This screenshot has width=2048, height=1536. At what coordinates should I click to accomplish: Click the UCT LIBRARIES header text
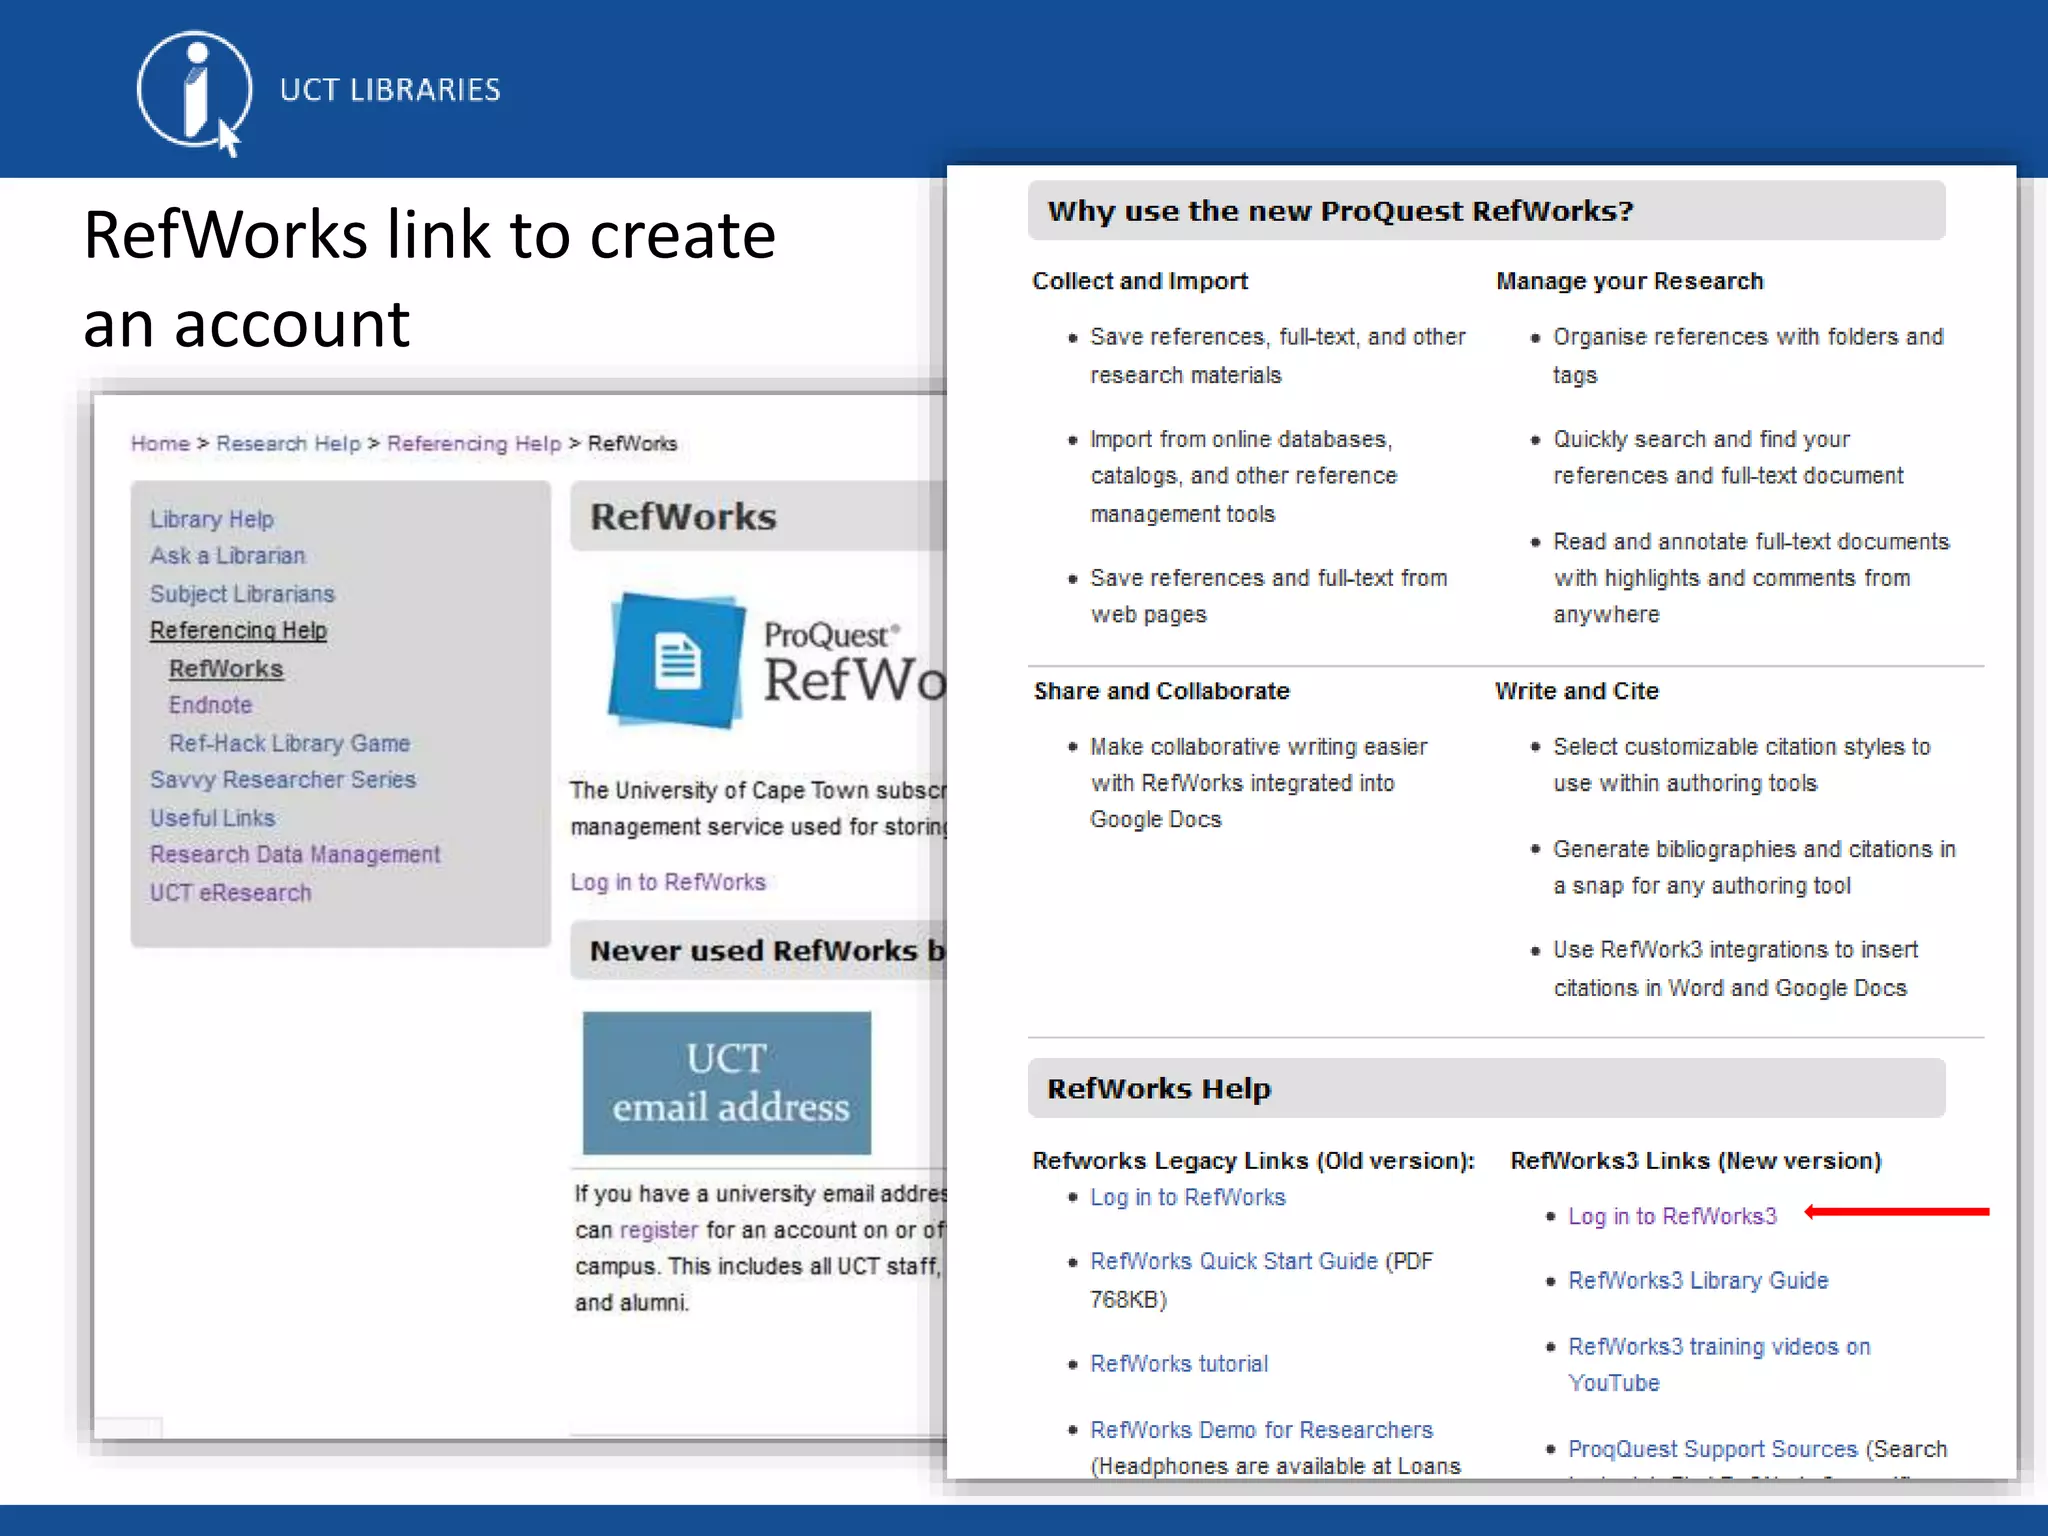coord(390,90)
